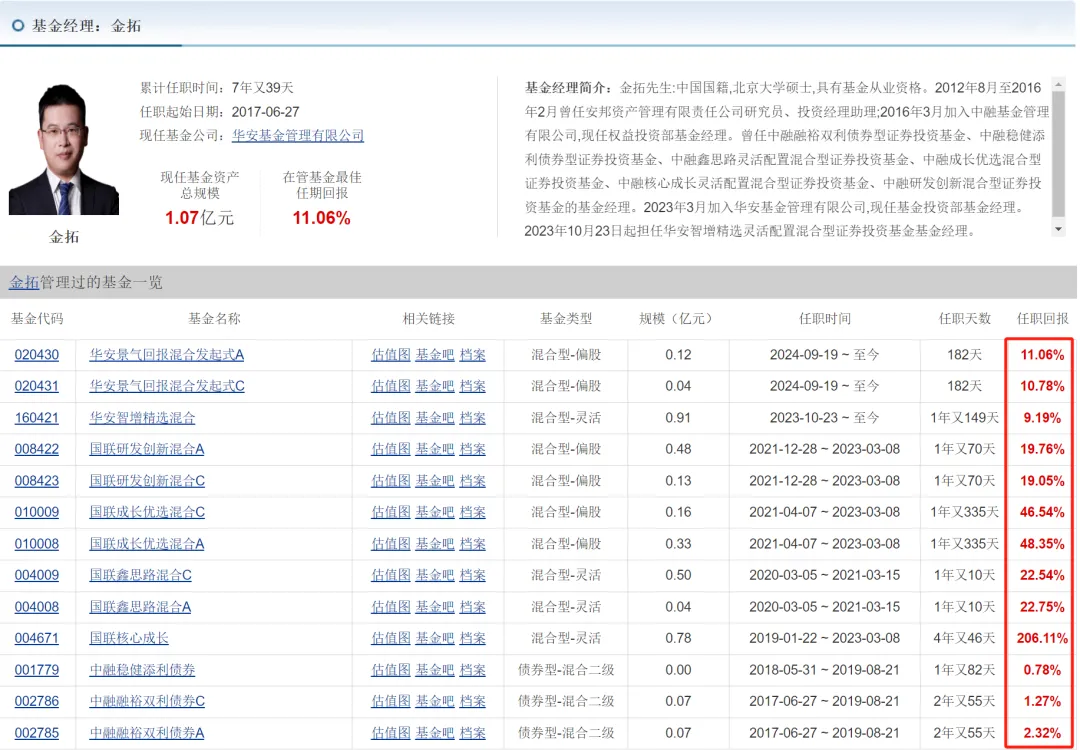The image size is (1080, 750).
Task: Click scrollbar up arrow in manager bio
Action: click(1058, 85)
